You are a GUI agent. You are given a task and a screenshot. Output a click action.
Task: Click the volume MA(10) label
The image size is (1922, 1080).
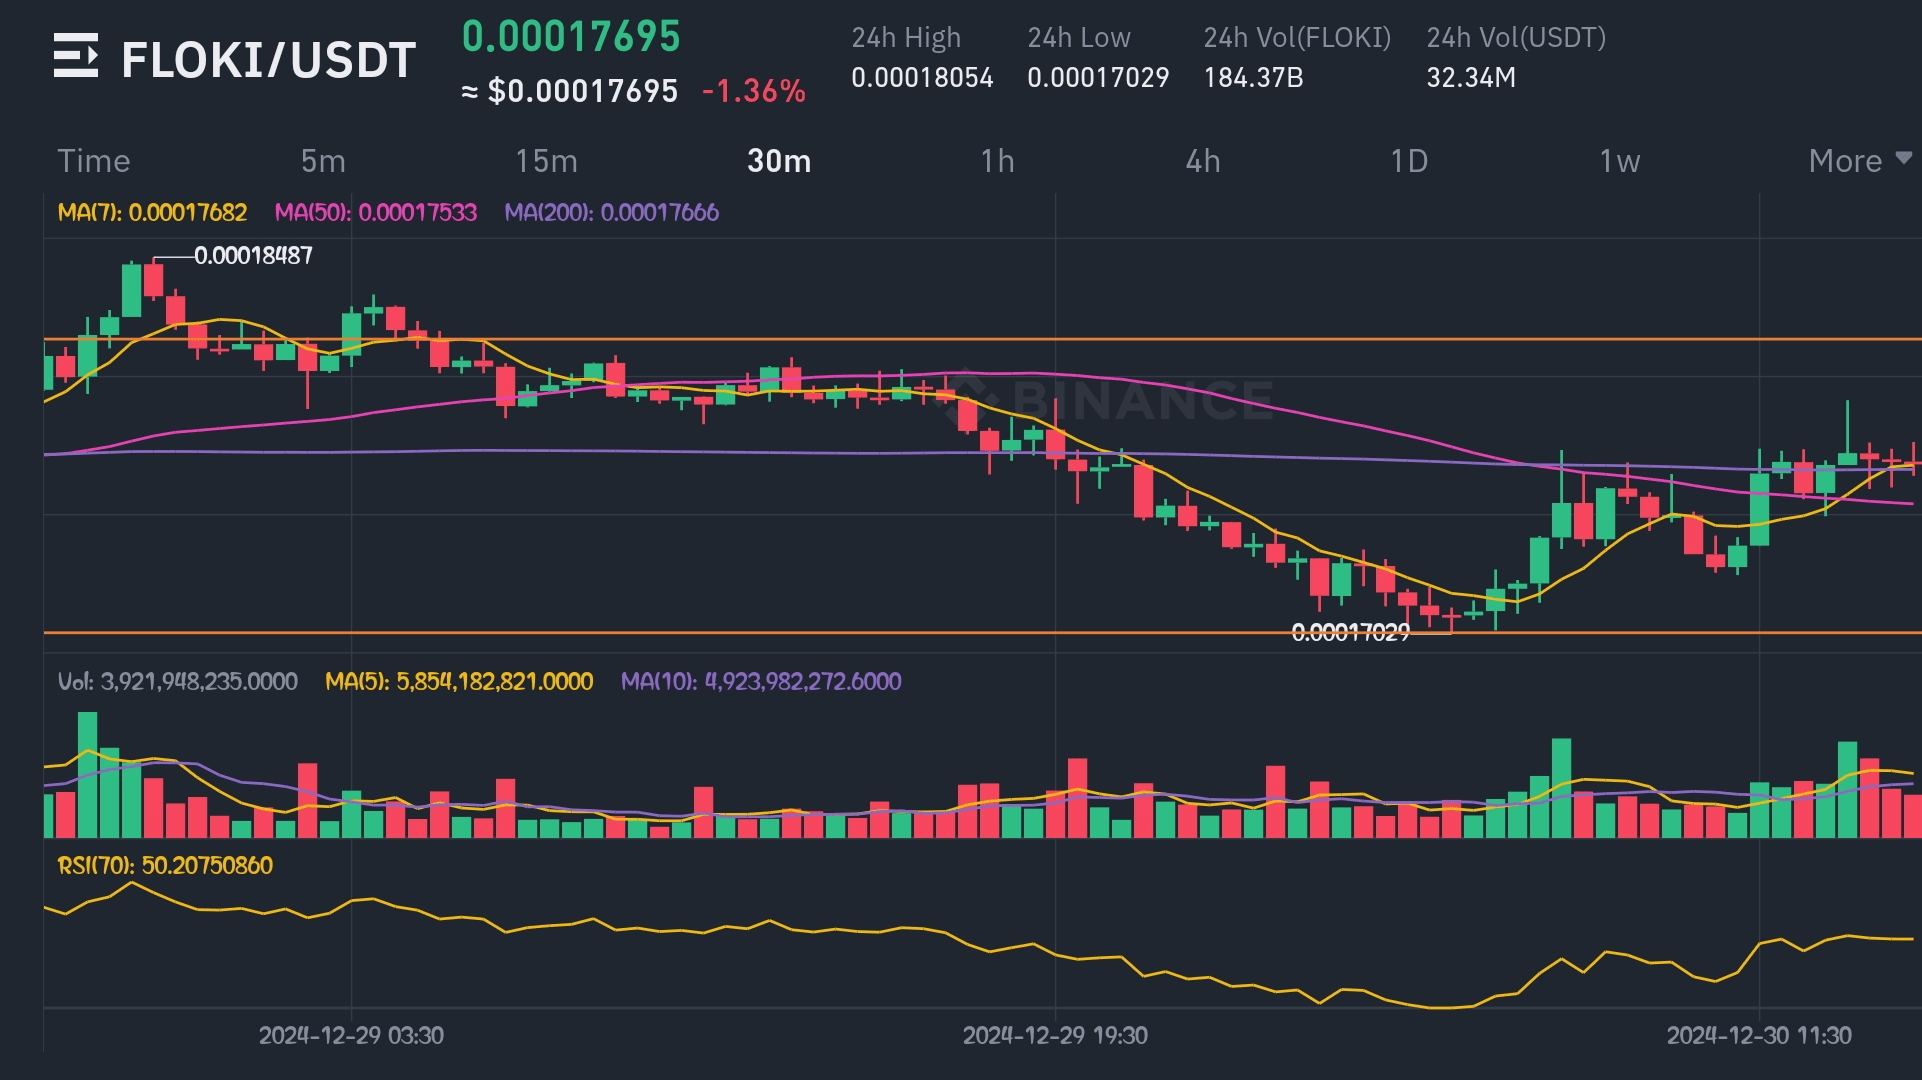point(760,682)
